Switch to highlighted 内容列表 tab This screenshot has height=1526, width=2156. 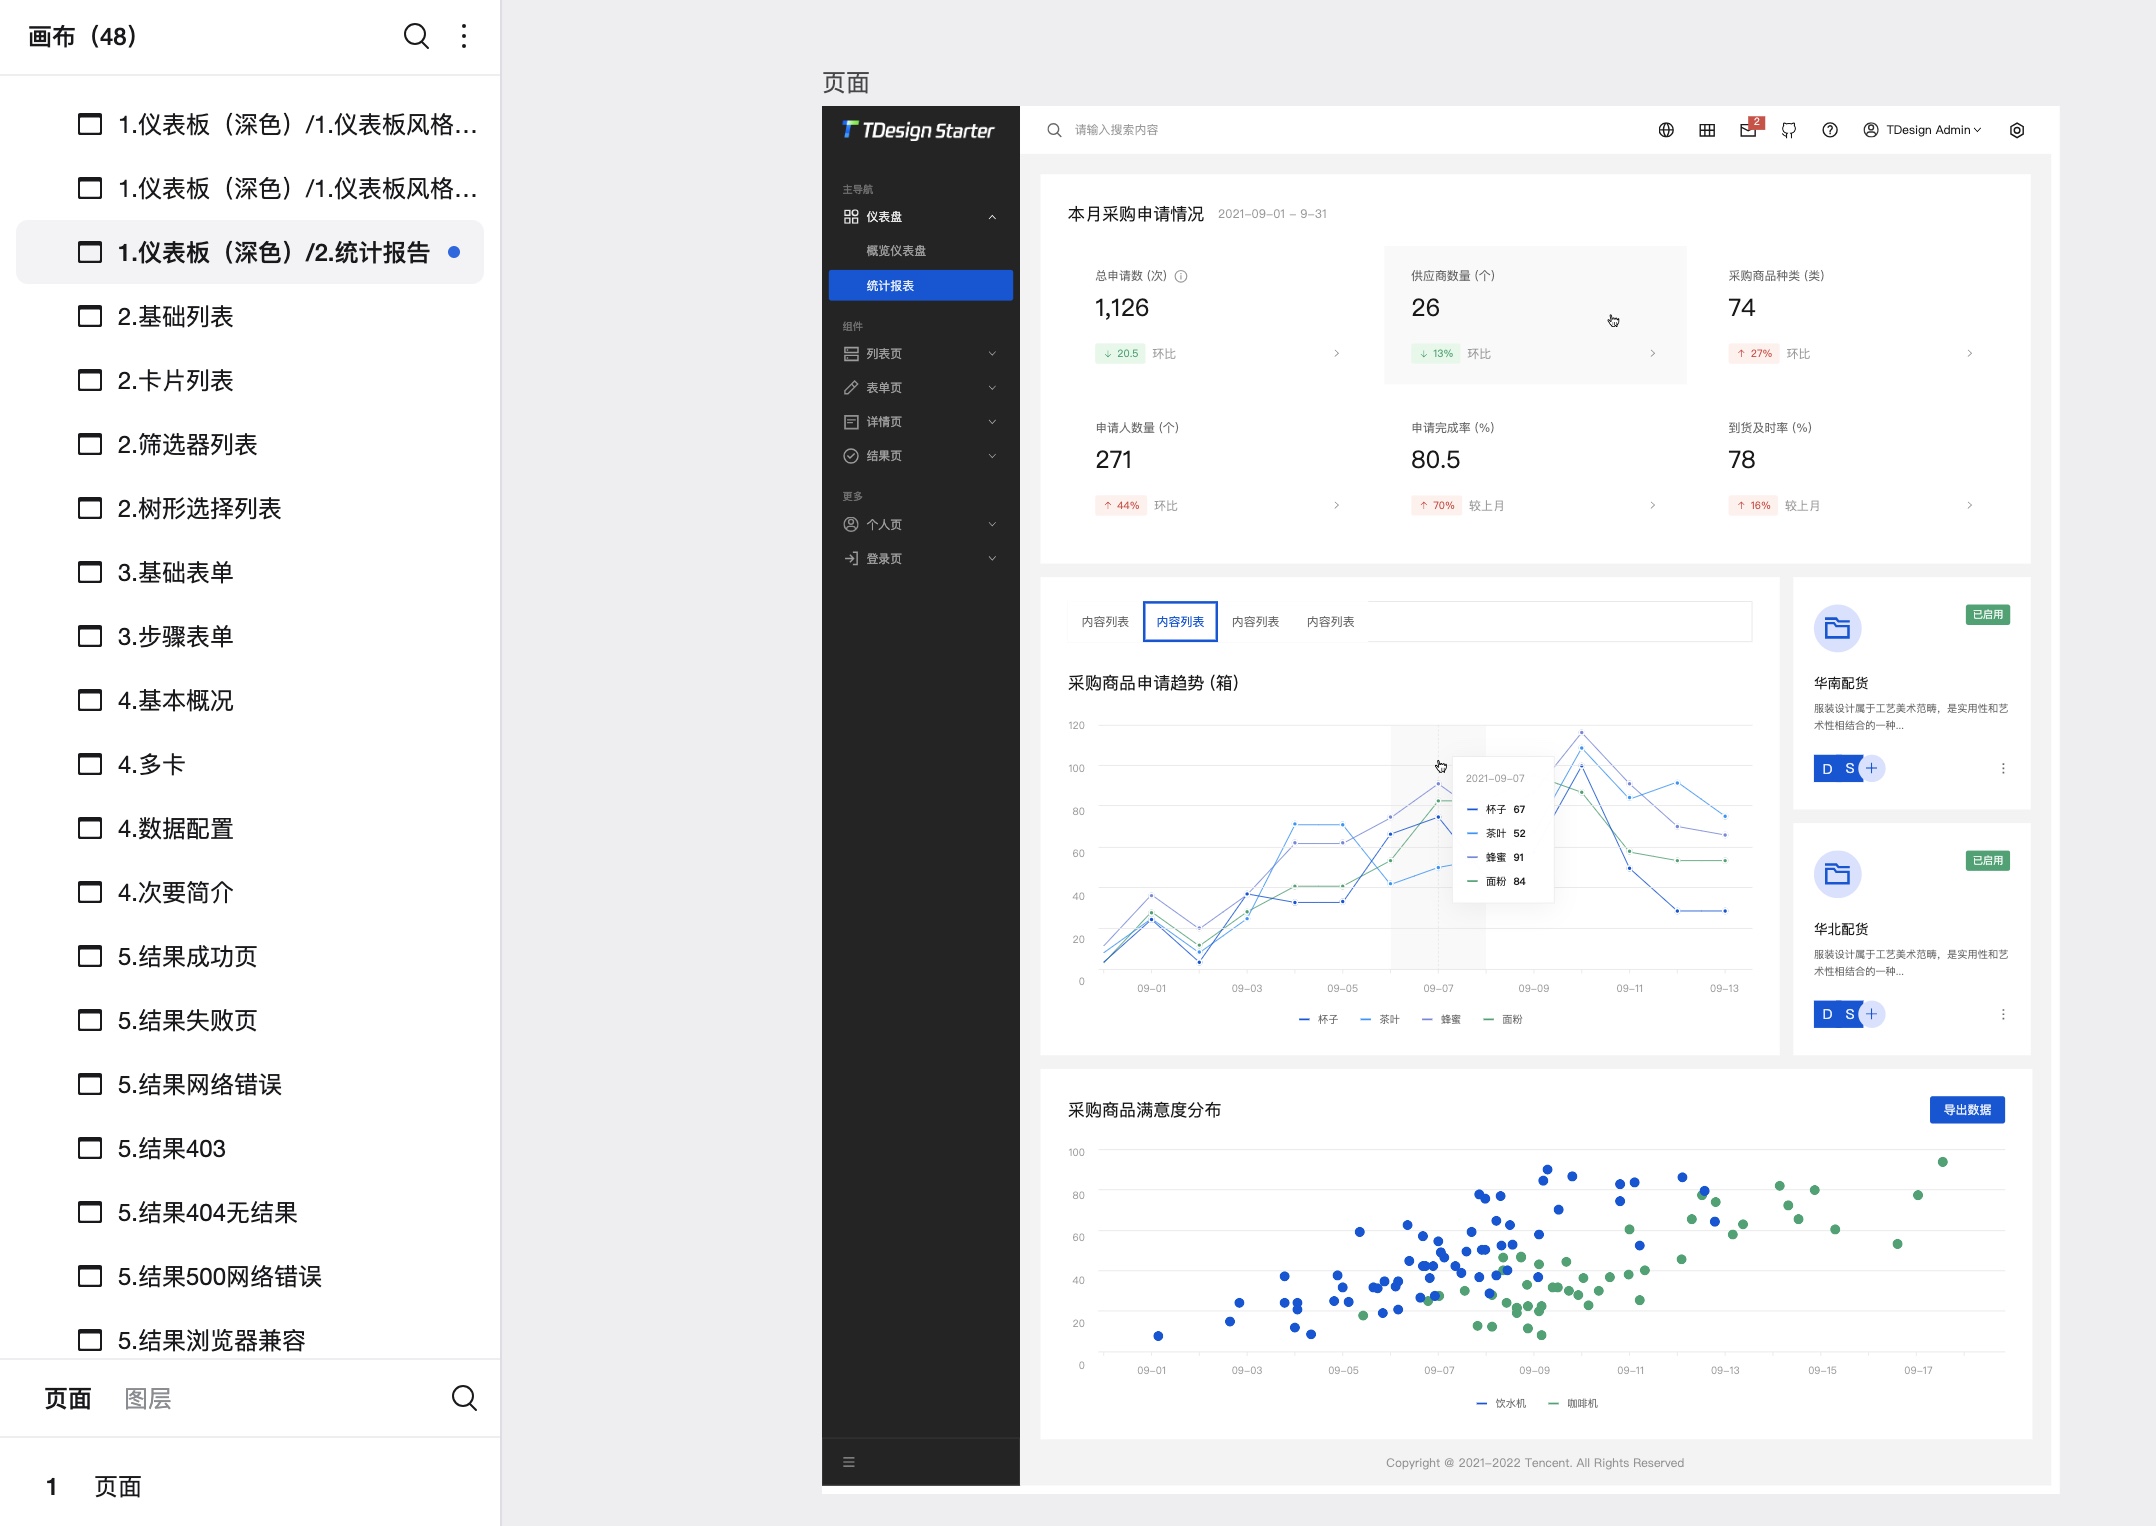coord(1180,621)
